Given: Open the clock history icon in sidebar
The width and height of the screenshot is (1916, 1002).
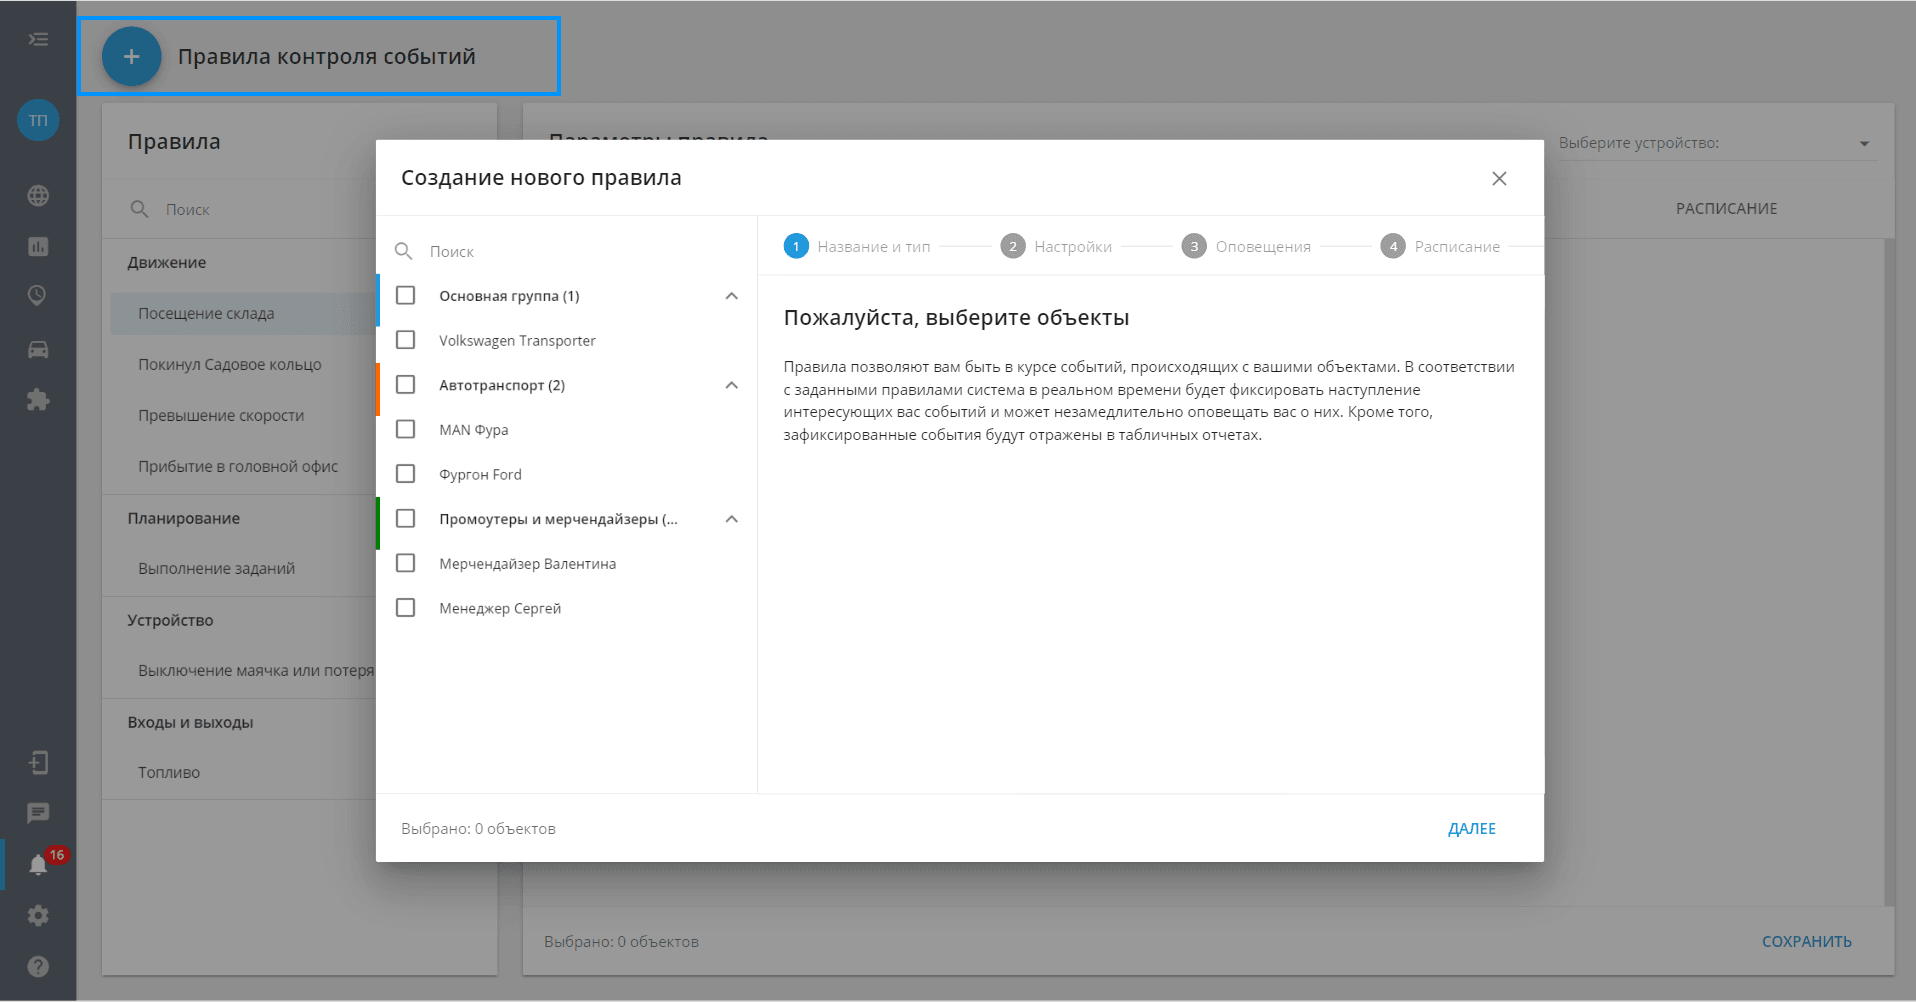Looking at the screenshot, I should 38,296.
